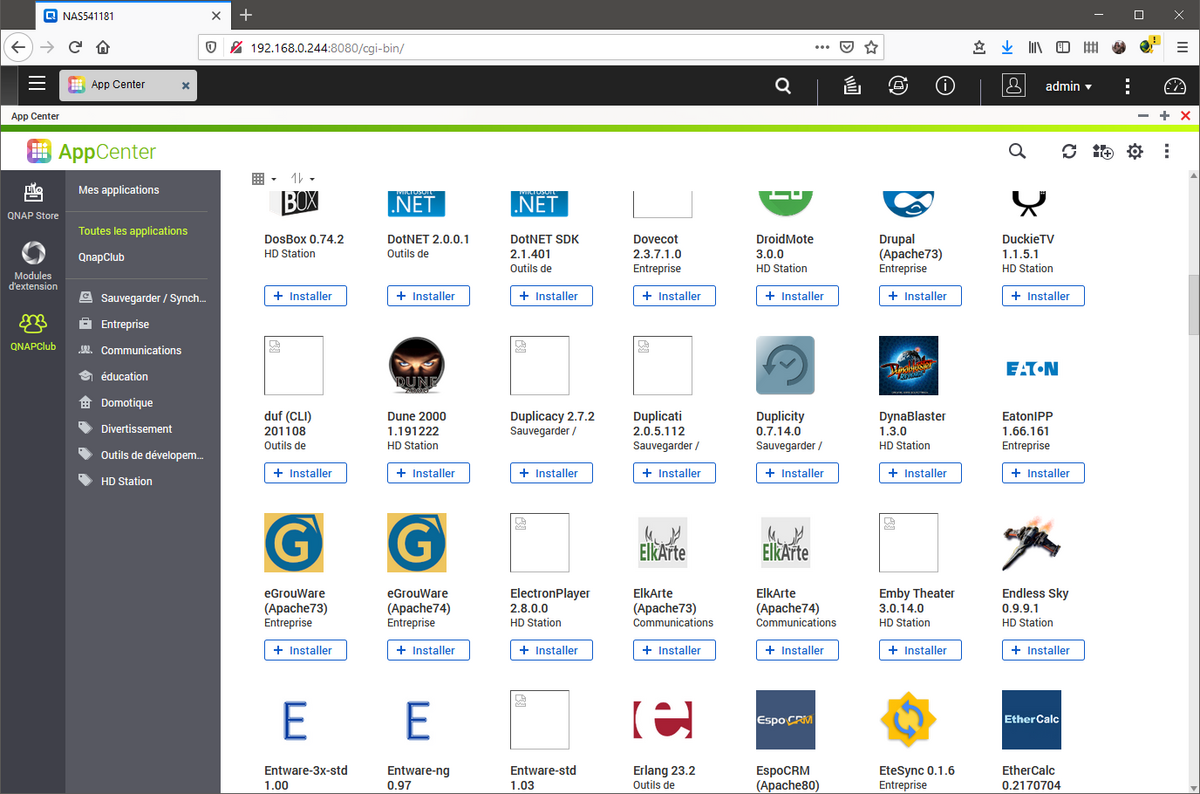
Task: Open eGrouWare (Apache73) app icon
Action: pyautogui.click(x=293, y=543)
